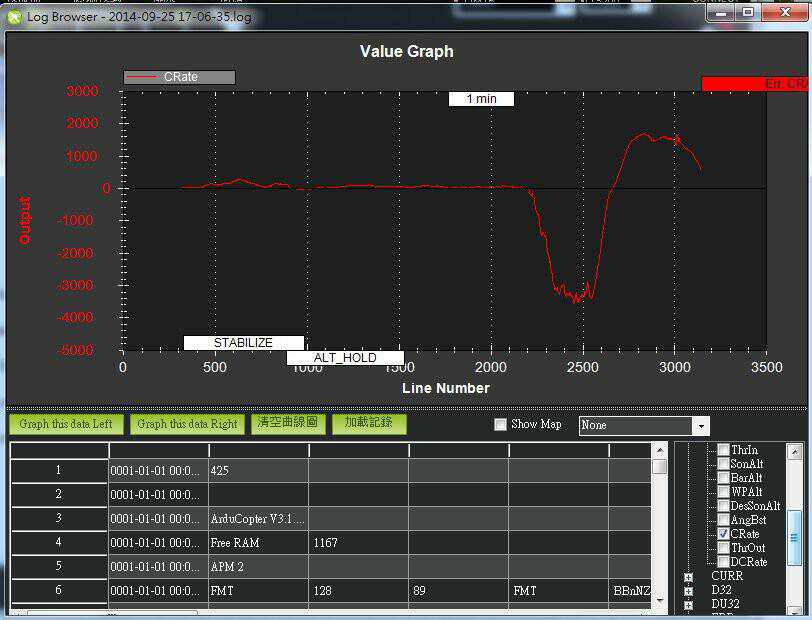812x620 pixels.
Task: Select the ArduCopter V3.1 cell in row 3
Action: point(257,519)
